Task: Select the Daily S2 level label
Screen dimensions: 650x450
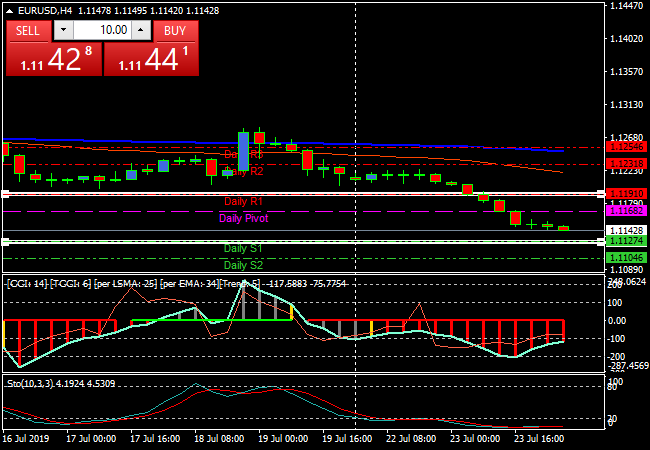Action: pyautogui.click(x=244, y=265)
